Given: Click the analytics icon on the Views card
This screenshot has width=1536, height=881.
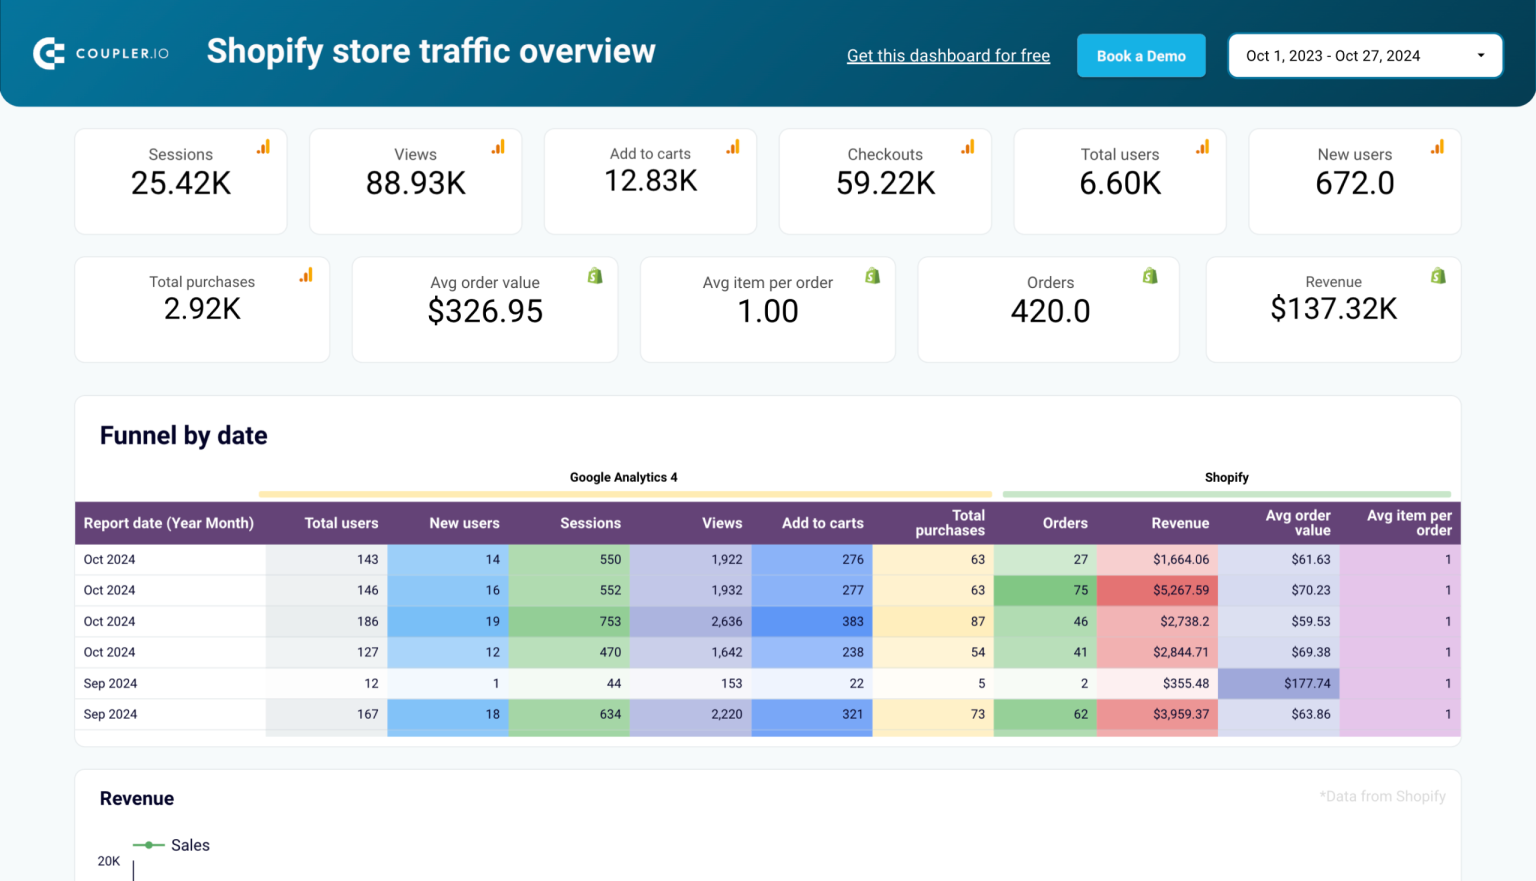Looking at the screenshot, I should 498,146.
